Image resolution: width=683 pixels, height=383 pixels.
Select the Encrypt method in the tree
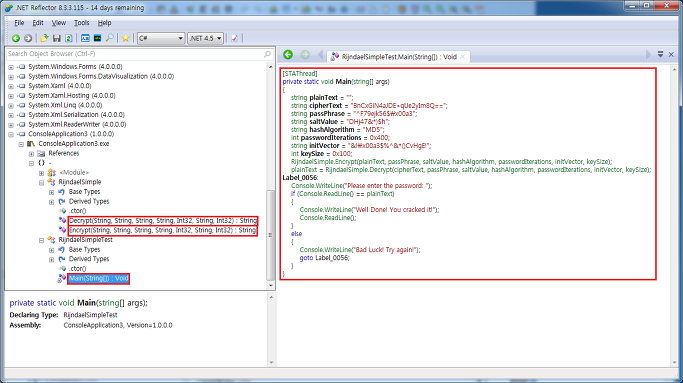[163, 230]
